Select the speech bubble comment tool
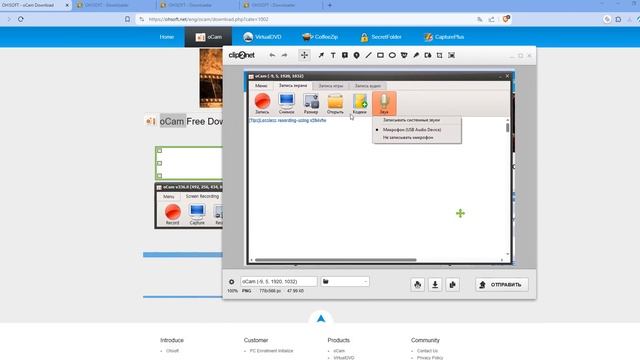 tap(345, 55)
